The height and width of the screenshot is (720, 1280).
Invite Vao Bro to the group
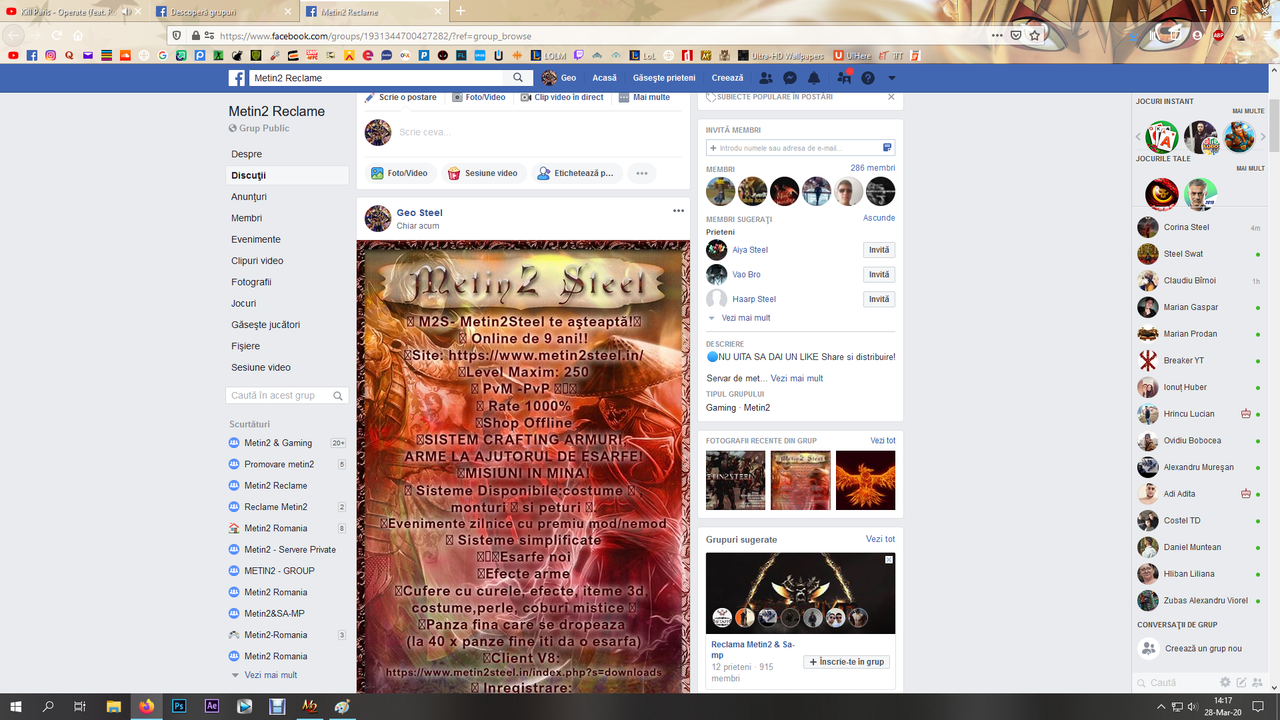click(879, 274)
